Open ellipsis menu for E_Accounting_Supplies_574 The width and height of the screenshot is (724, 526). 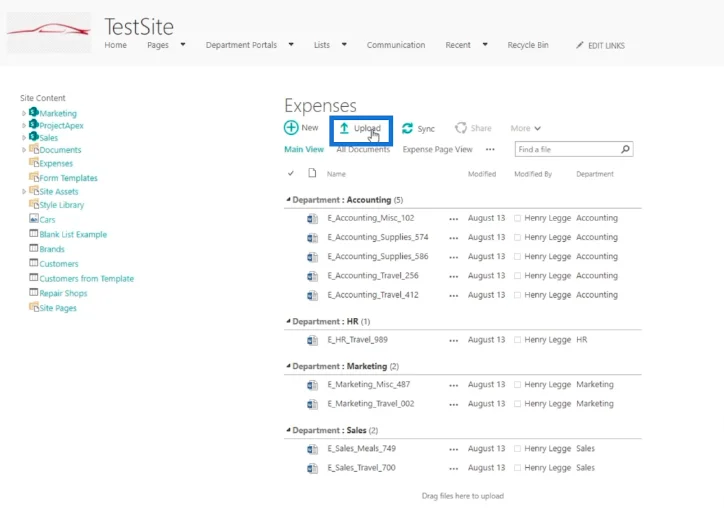[453, 238]
